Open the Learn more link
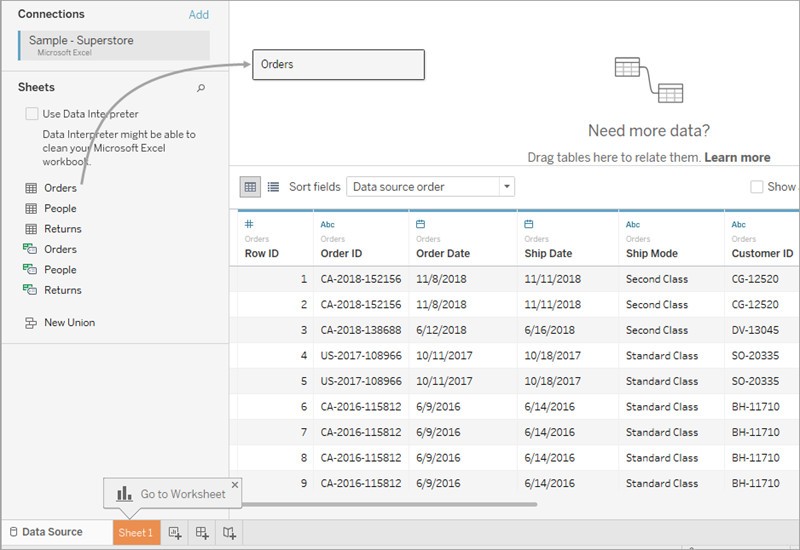 [737, 157]
